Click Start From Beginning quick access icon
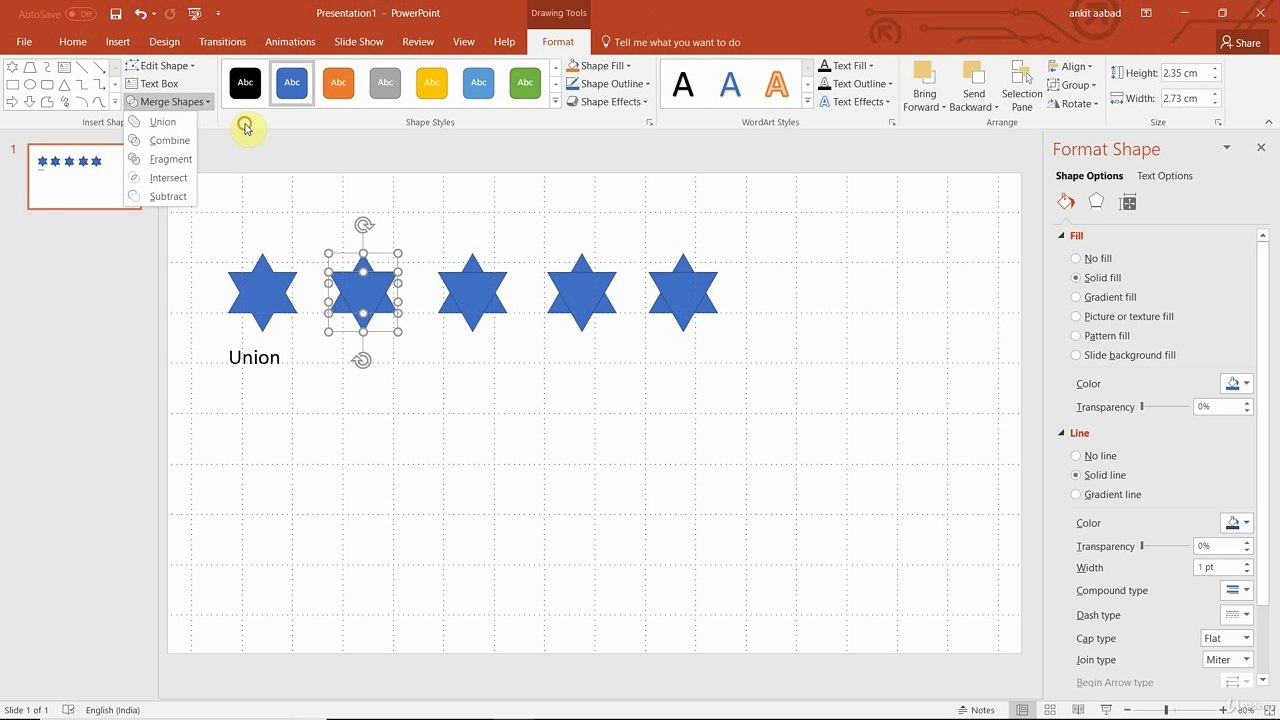Viewport: 1280px width, 720px height. pos(194,14)
